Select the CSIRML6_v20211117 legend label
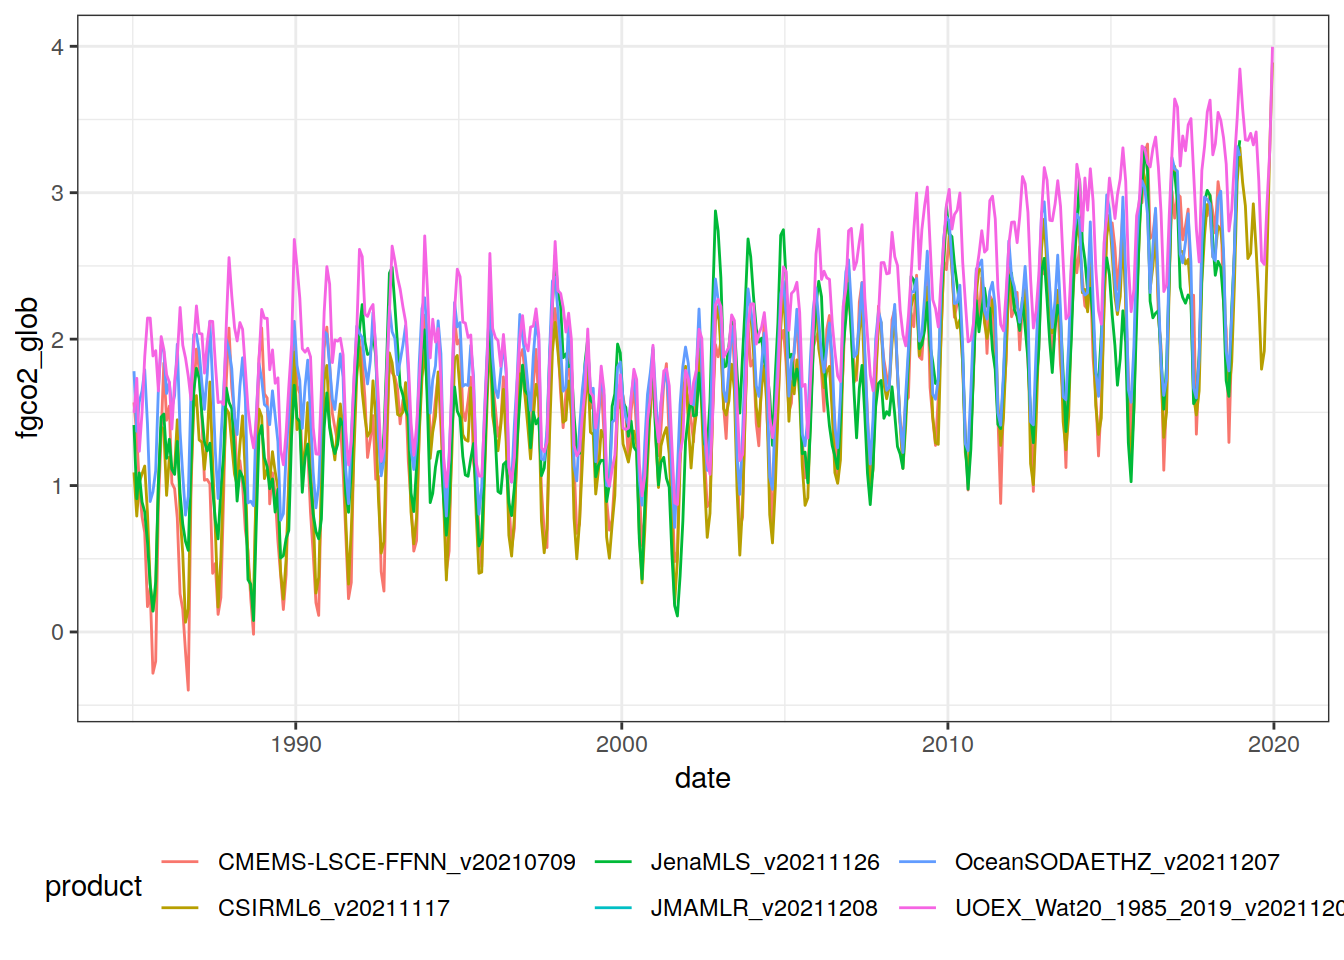Screen dimensions: 1344x960 coord(333,908)
